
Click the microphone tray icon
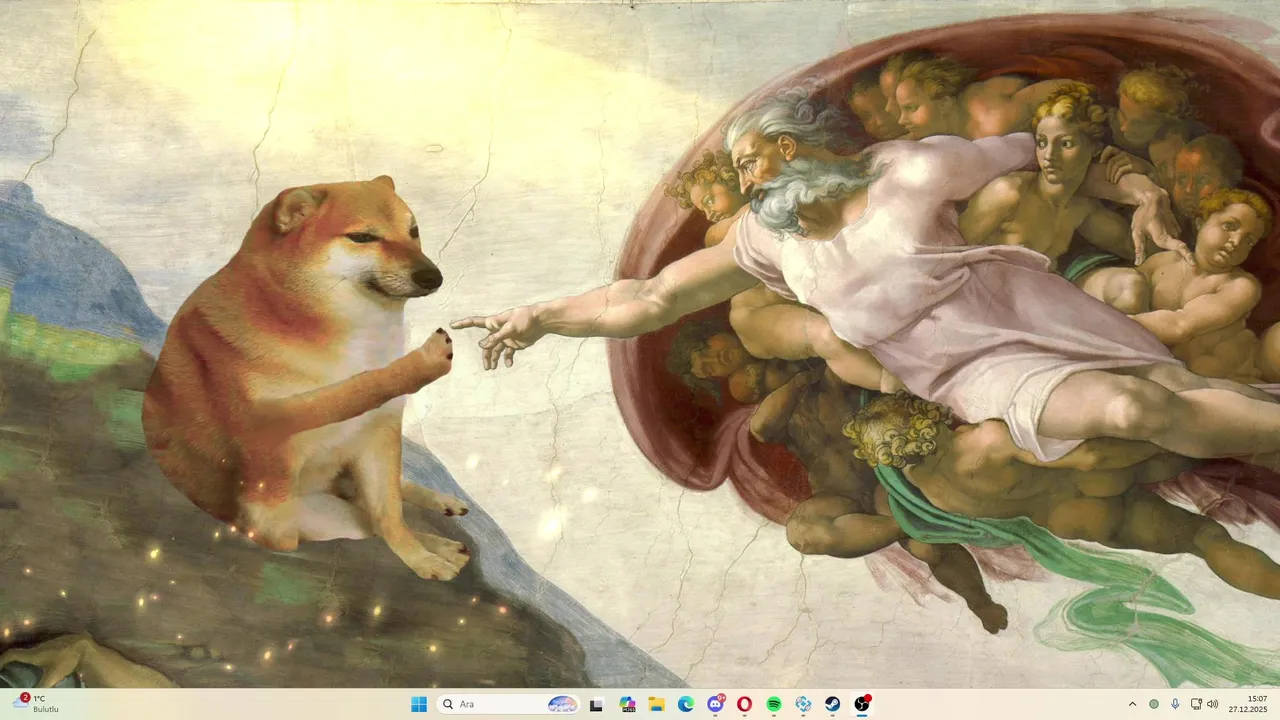click(1175, 704)
